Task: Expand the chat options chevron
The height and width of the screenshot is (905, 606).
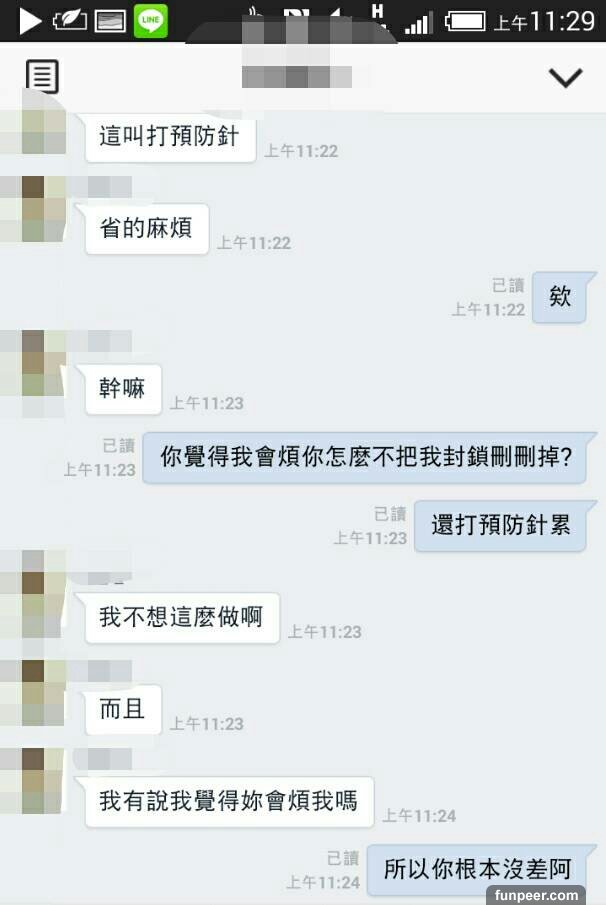Action: tap(564, 77)
